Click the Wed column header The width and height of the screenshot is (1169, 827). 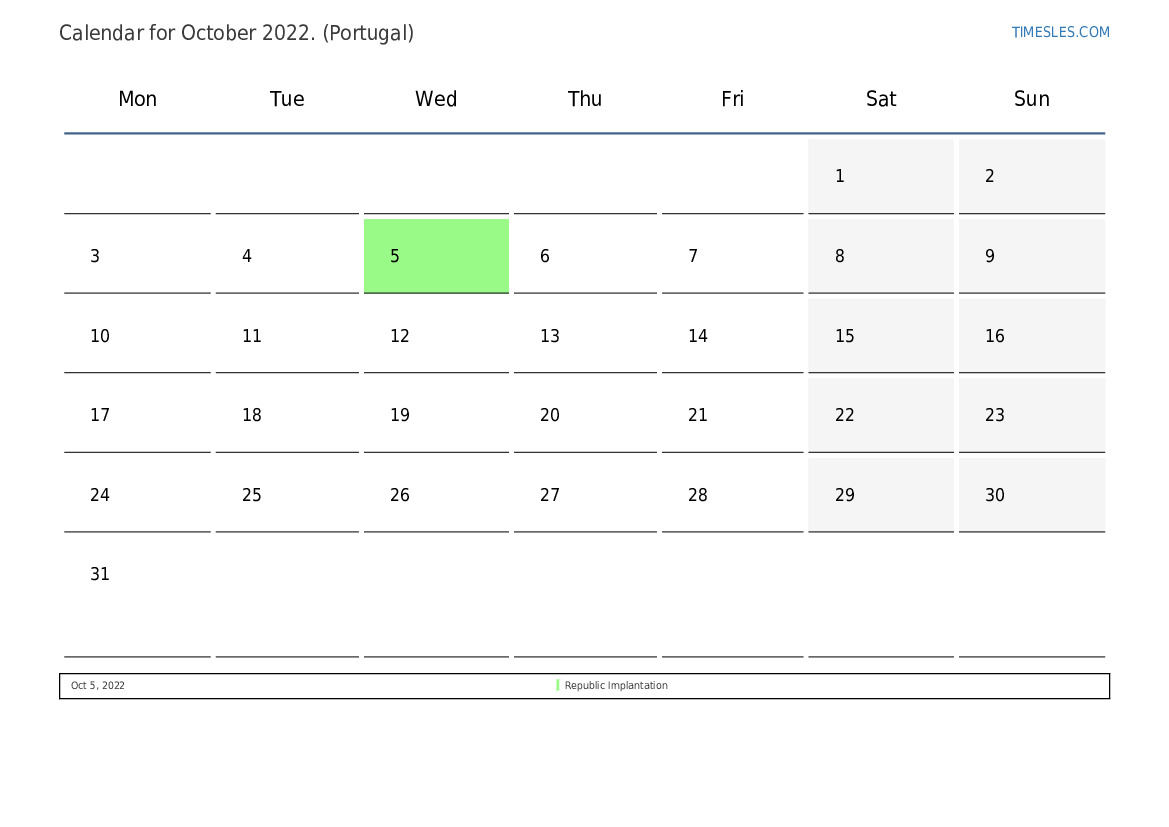[436, 99]
